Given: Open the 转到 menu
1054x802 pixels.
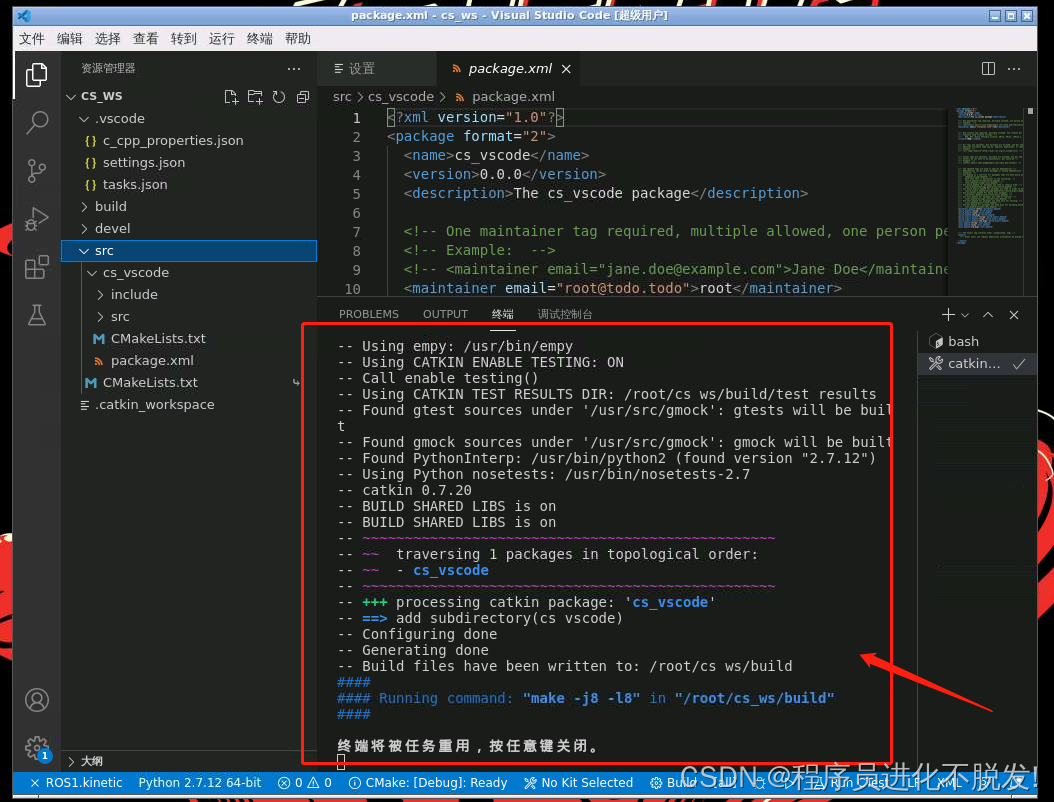Looking at the screenshot, I should pyautogui.click(x=184, y=39).
